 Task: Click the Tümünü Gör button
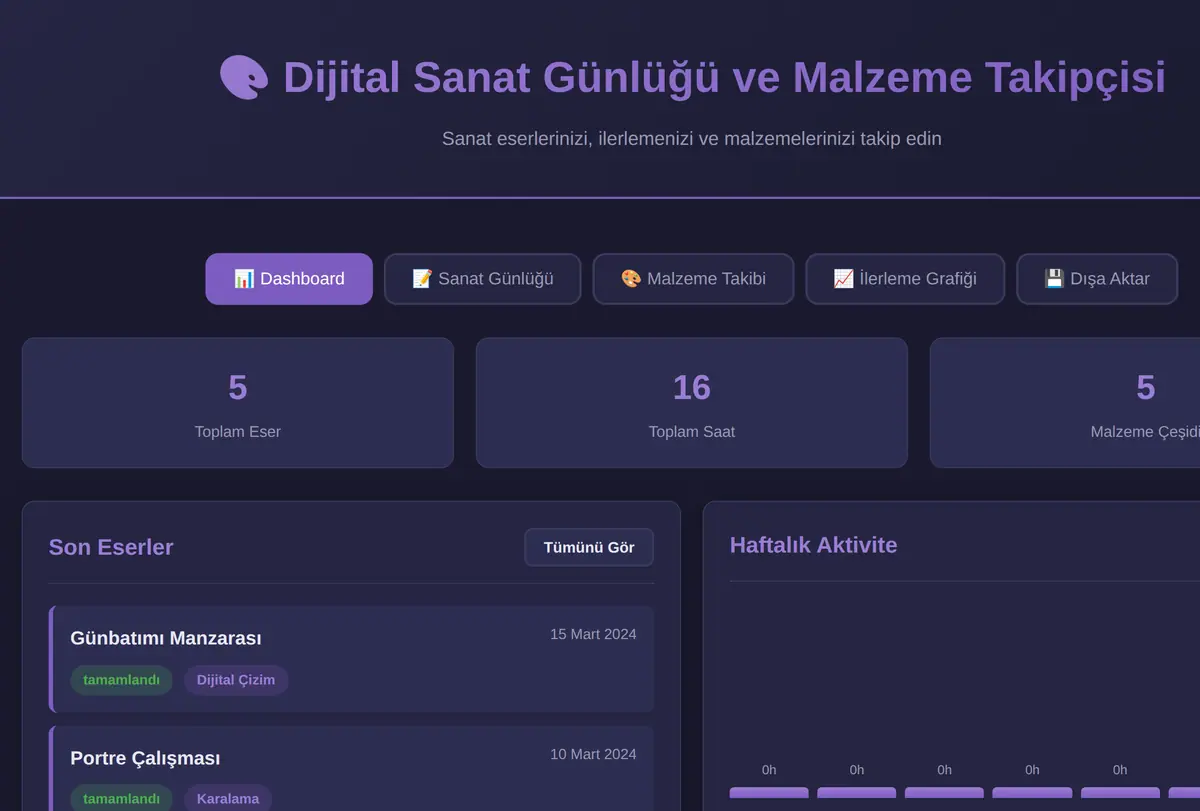(x=589, y=547)
